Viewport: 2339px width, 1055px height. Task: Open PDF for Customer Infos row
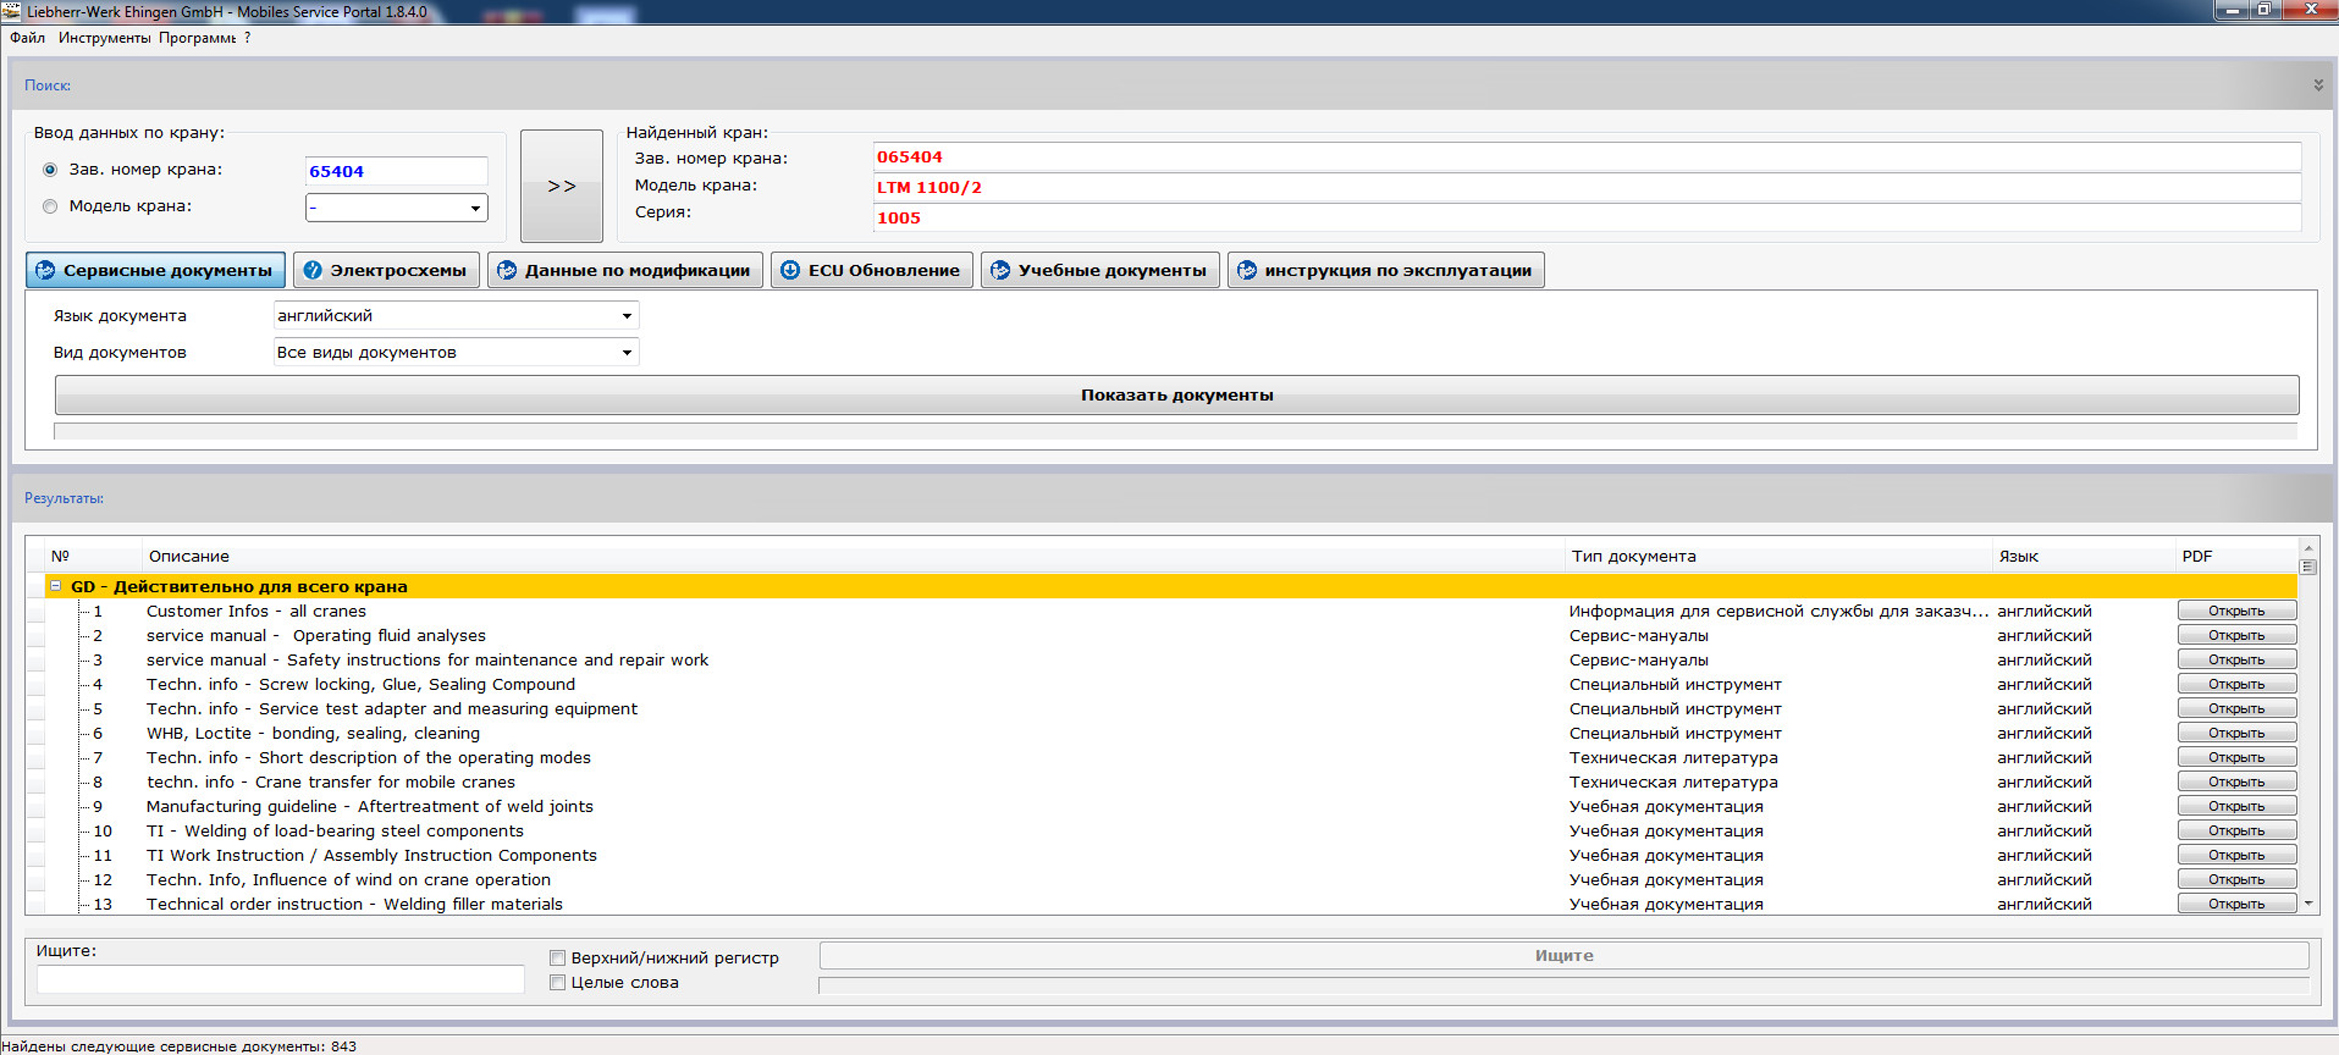click(2236, 611)
